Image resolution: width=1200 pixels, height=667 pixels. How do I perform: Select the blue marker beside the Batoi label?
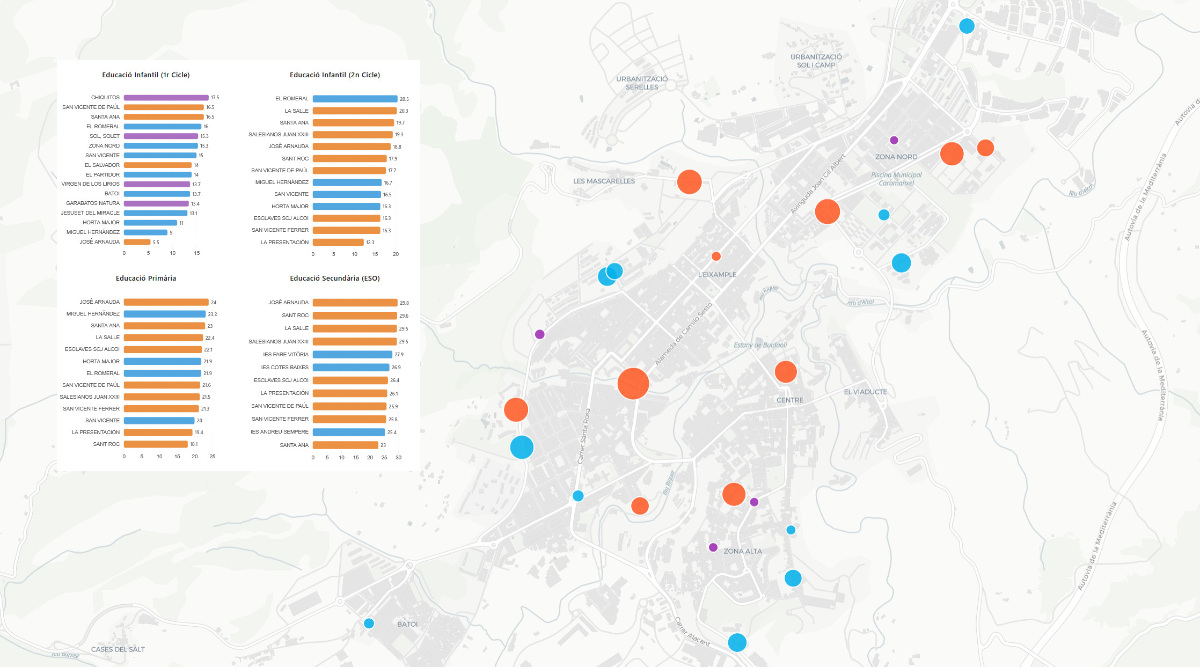[369, 624]
